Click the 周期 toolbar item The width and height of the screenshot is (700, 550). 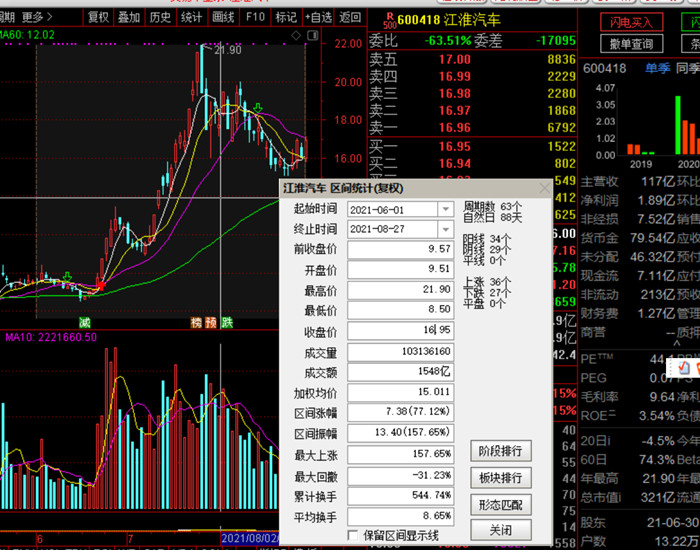point(7,17)
